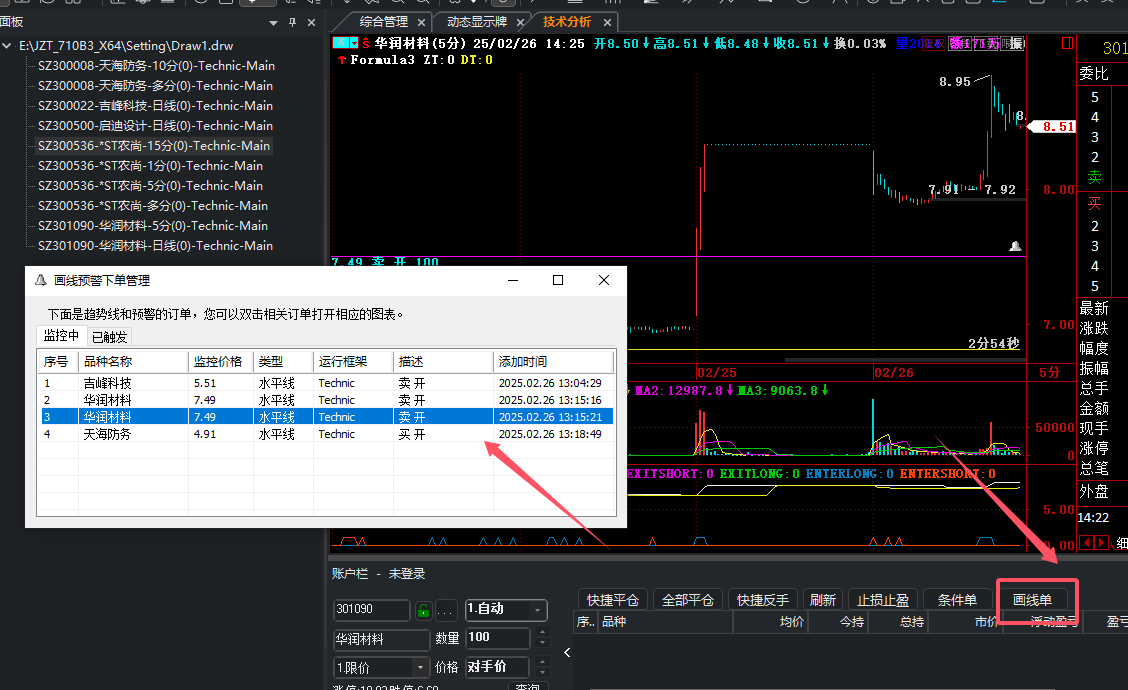Image resolution: width=1128 pixels, height=690 pixels.
Task: Select 华润材料 order added at 13:15:21
Action: click(x=326, y=417)
